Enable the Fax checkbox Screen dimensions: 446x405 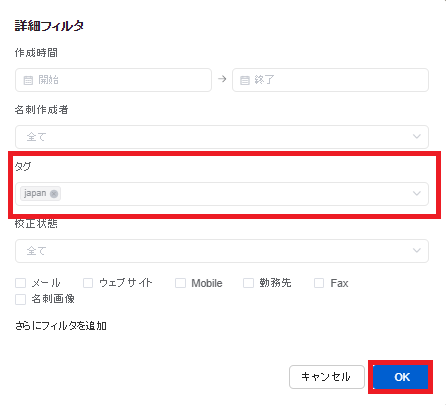[319, 283]
